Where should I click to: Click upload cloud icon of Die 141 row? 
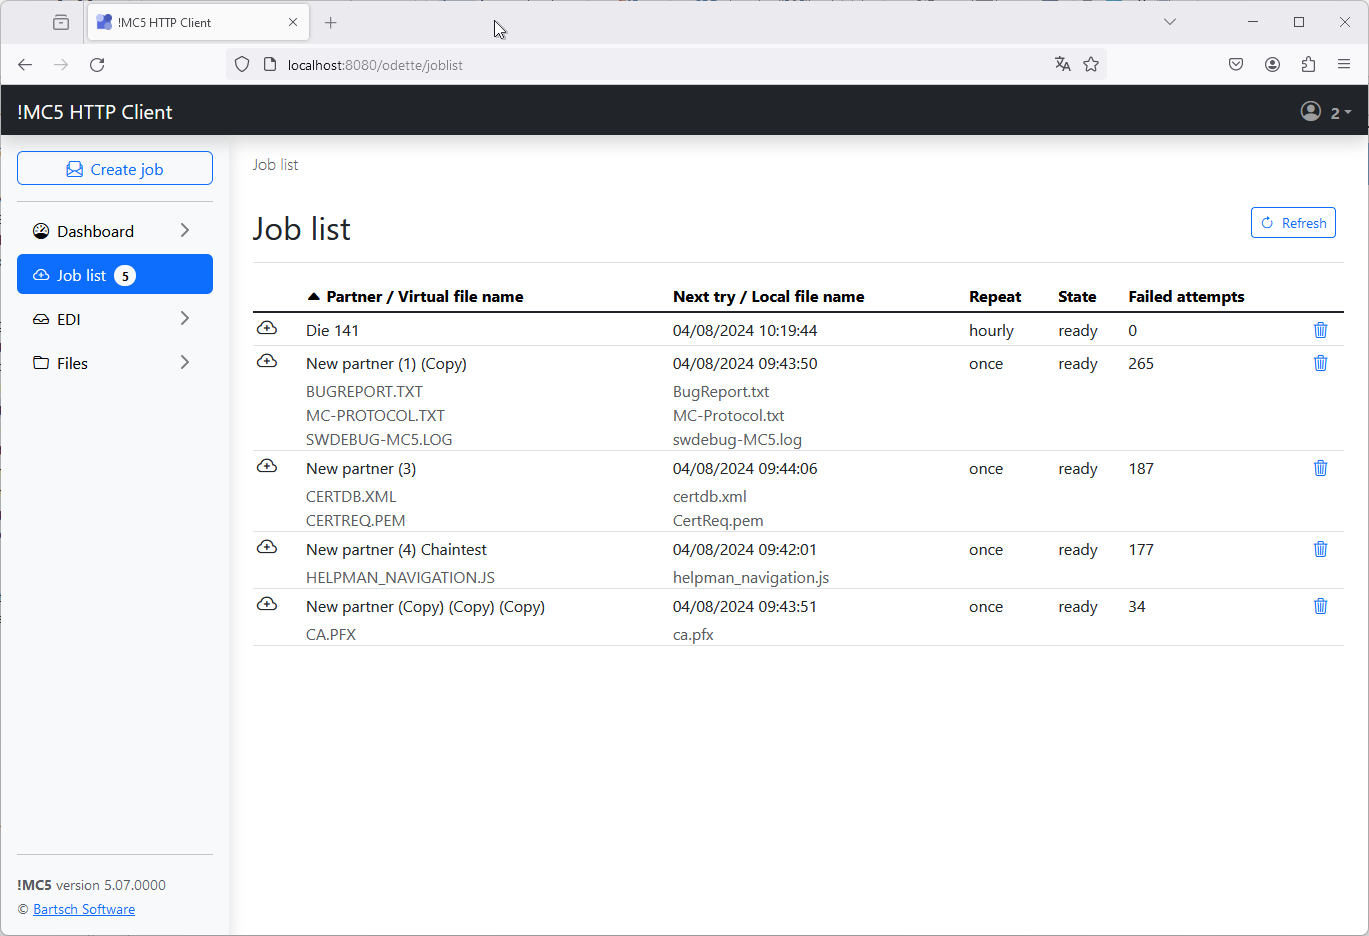(267, 328)
